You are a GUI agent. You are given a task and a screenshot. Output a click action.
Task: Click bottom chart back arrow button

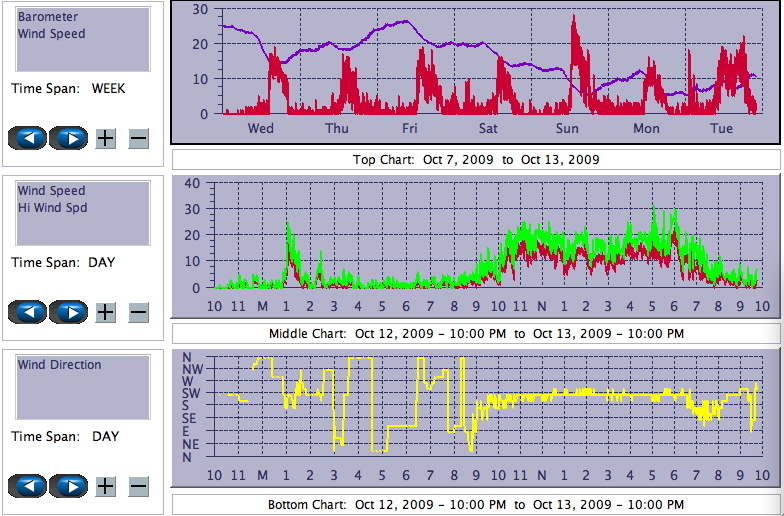[x=28, y=486]
